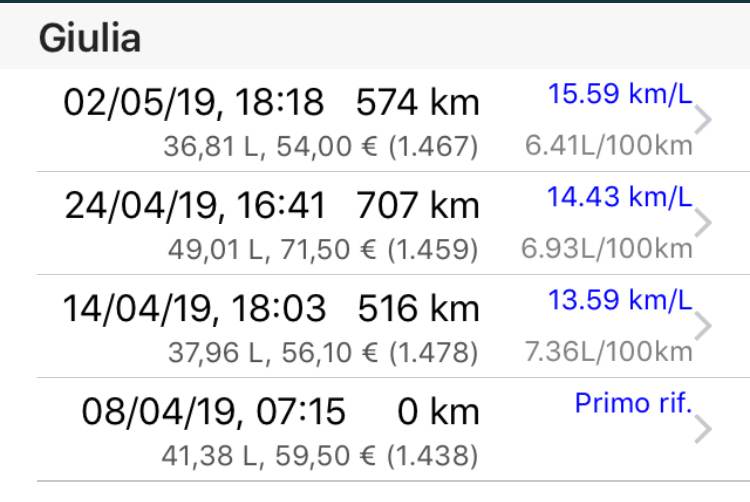Screen dimensions: 750x502
Task: Select the 14/04/19, 18:03 date text
Action: point(194,309)
